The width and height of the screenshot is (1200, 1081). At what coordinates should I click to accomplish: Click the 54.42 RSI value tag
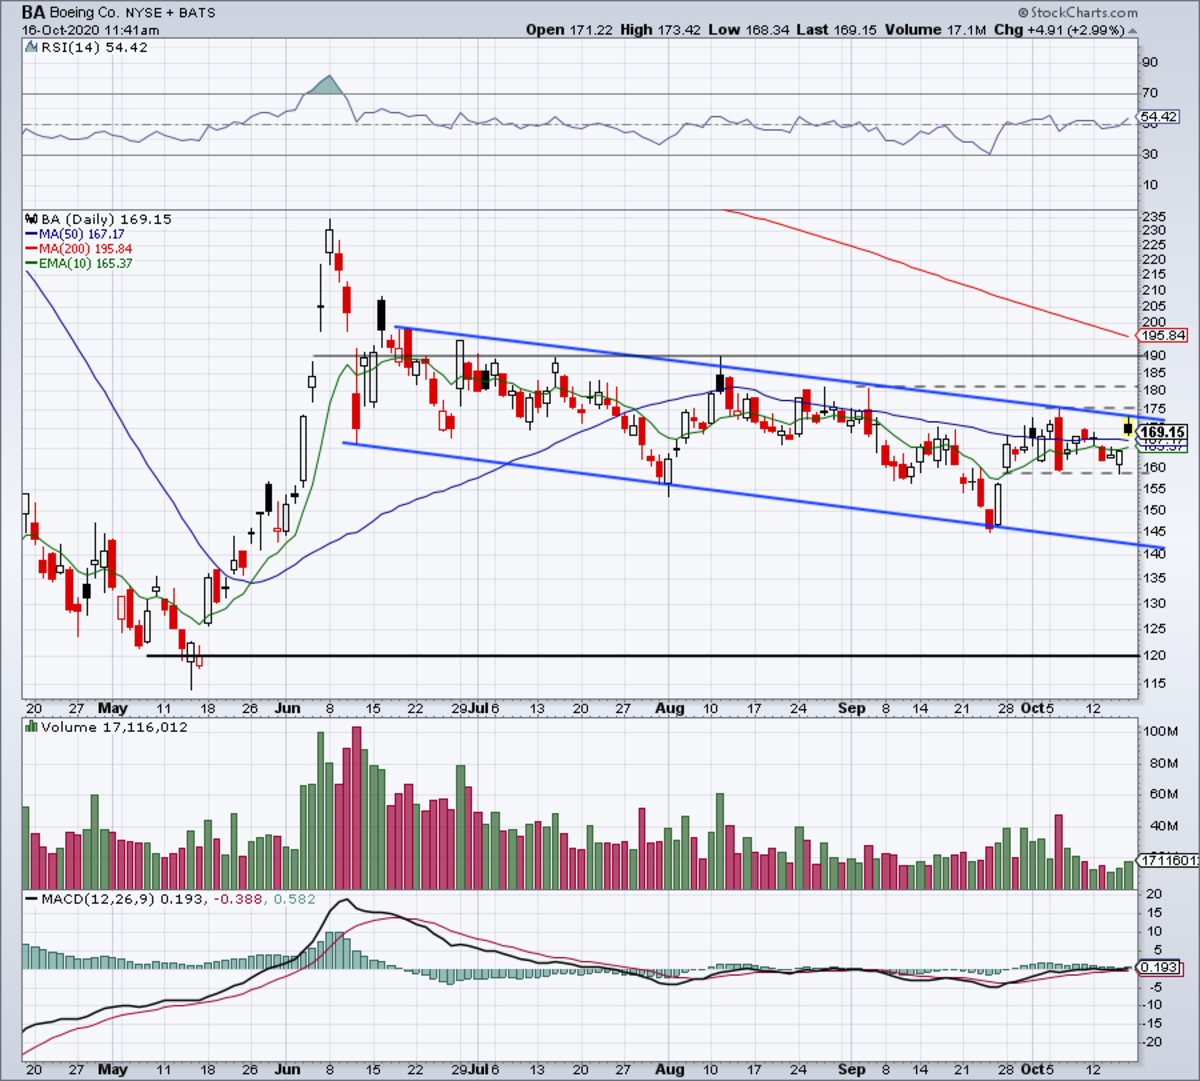pyautogui.click(x=1160, y=117)
